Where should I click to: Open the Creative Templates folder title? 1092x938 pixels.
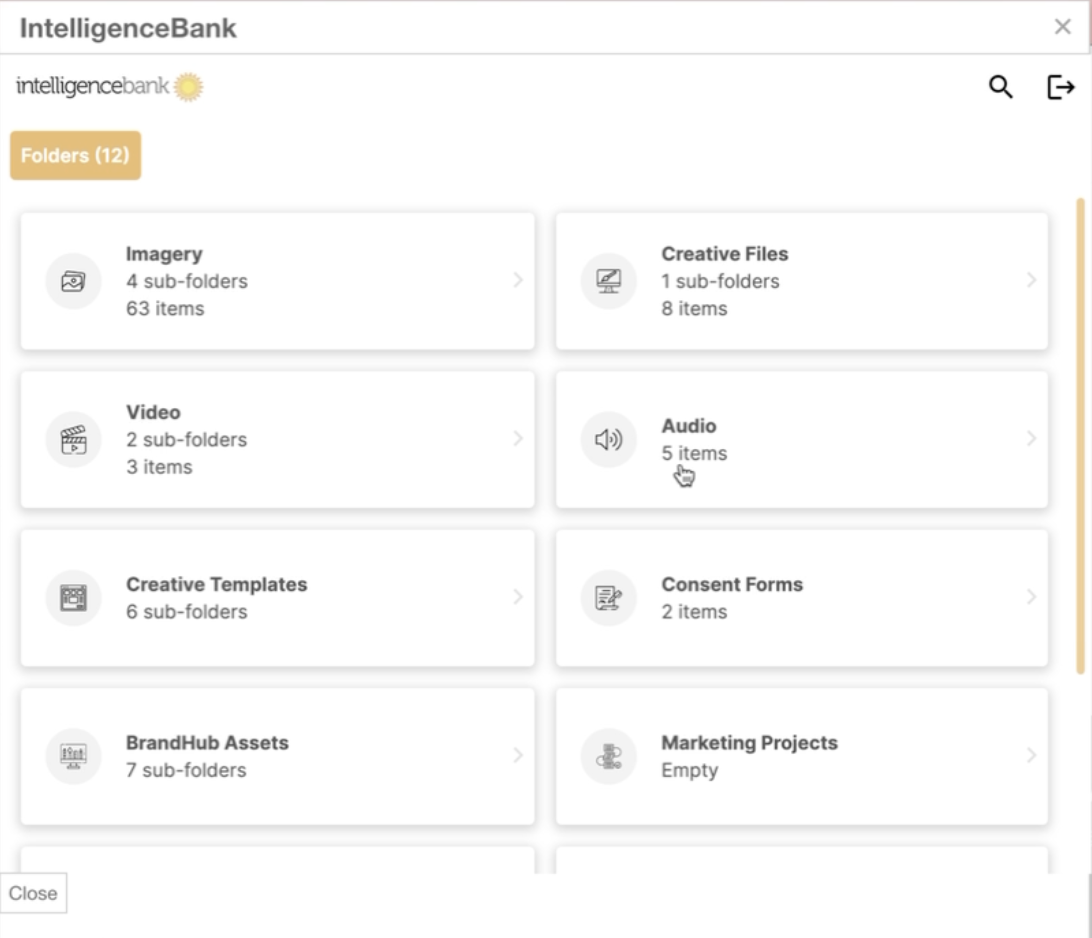click(x=216, y=584)
